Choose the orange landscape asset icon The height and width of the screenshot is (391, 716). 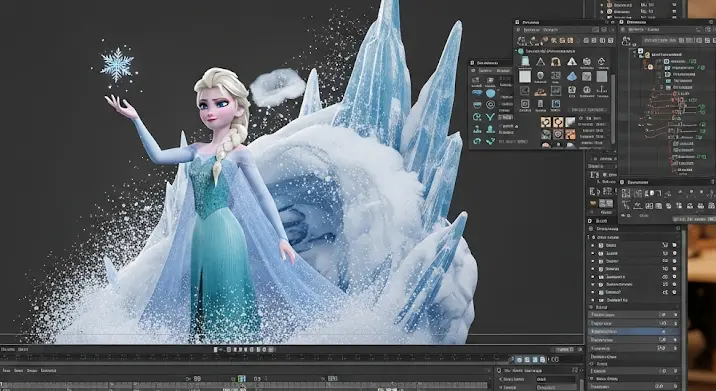tap(541, 92)
